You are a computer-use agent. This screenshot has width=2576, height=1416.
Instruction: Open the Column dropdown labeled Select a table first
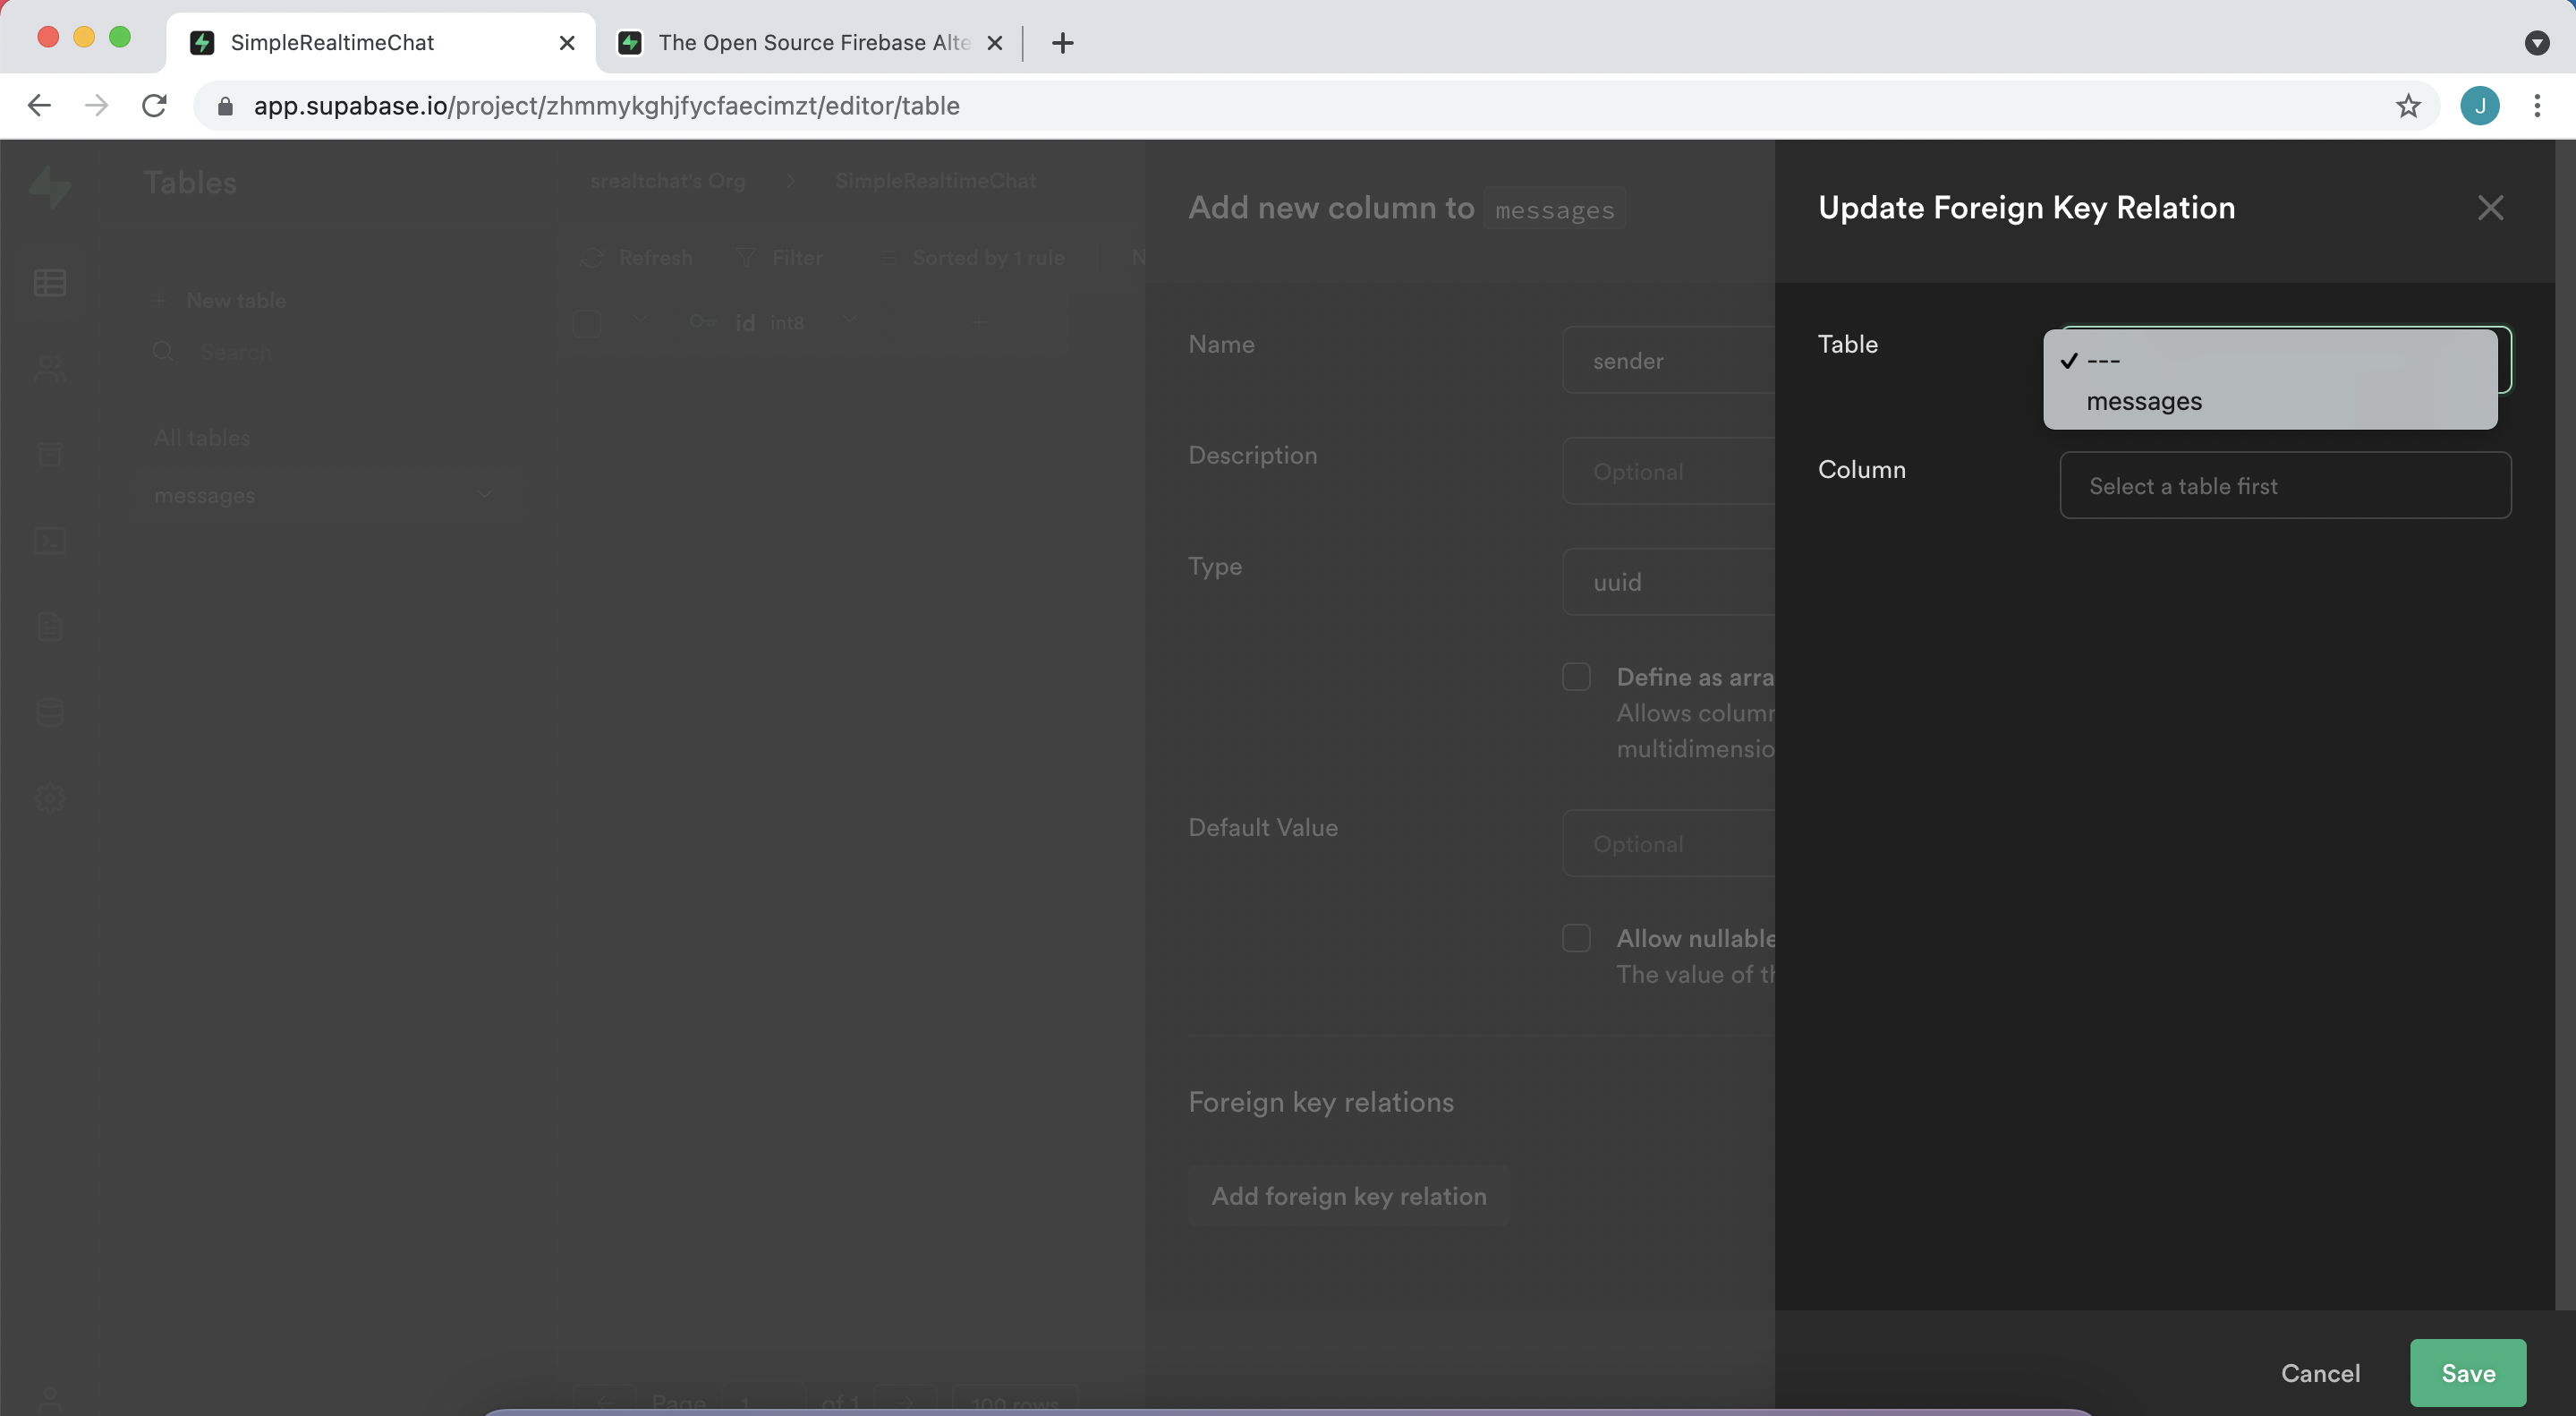(x=2285, y=485)
